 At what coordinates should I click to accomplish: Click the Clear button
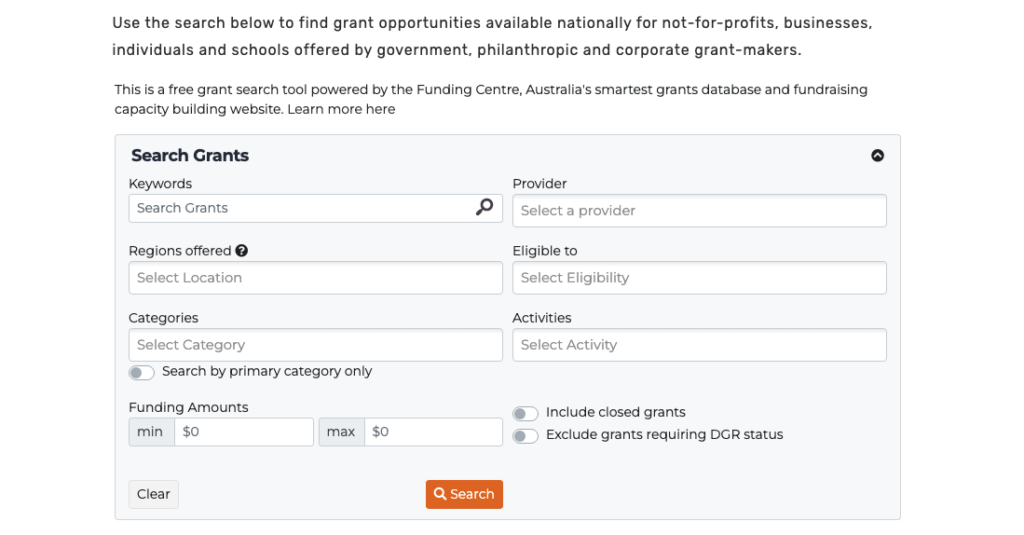tap(154, 494)
